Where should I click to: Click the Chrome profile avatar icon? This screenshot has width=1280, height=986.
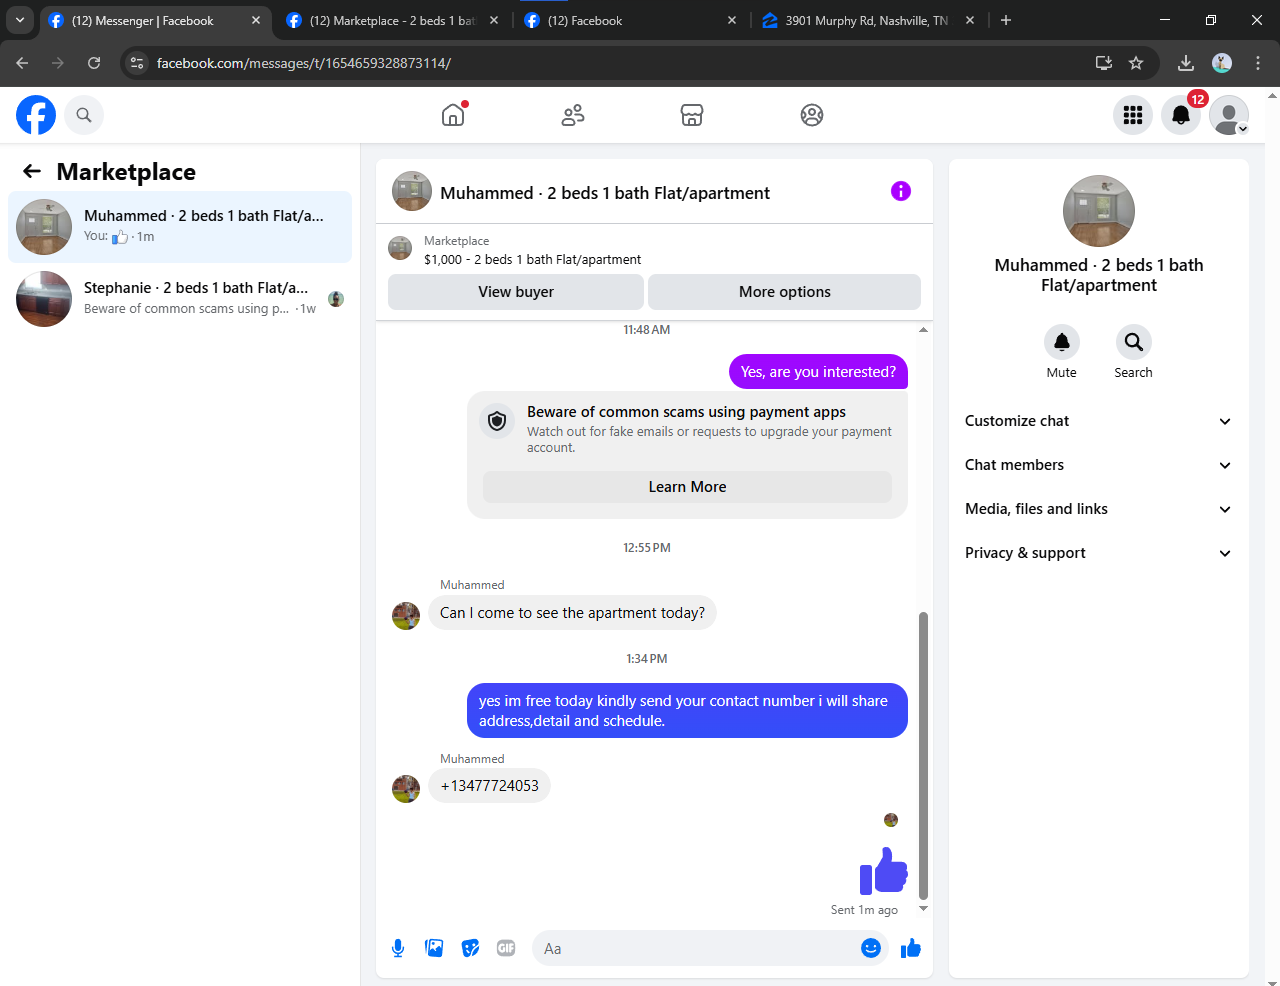pos(1222,63)
